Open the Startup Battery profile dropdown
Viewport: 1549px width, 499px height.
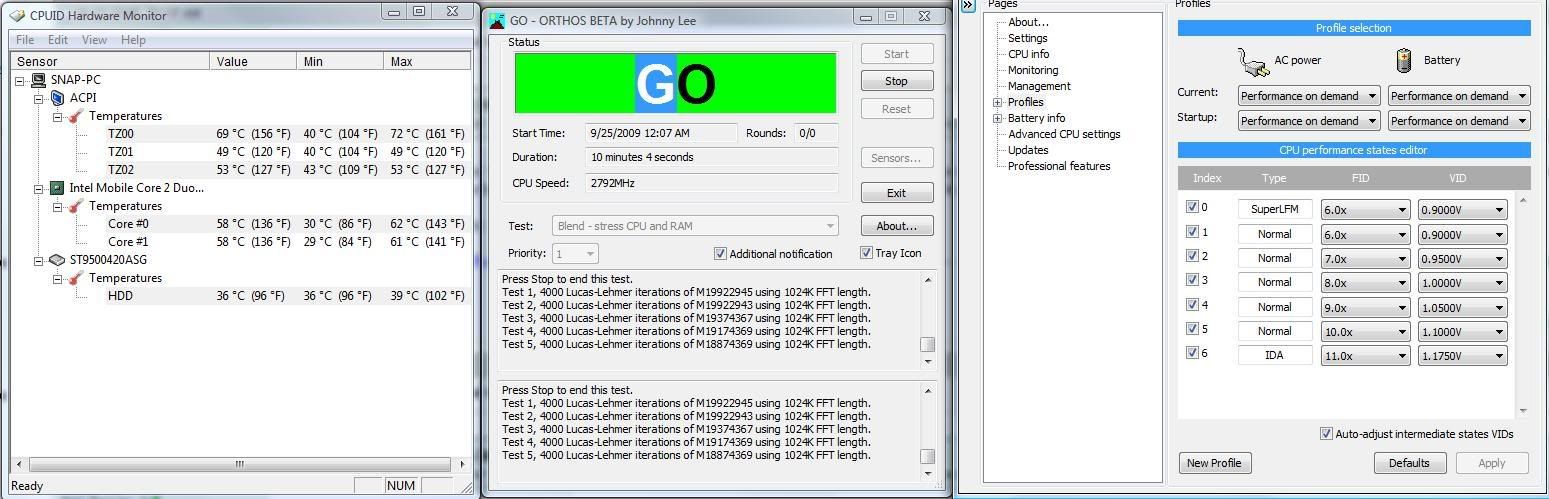coord(1458,121)
